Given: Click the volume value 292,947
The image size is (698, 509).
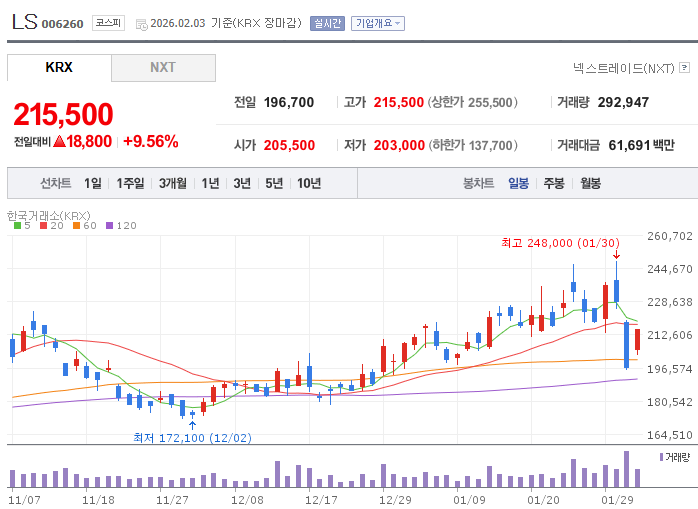Looking at the screenshot, I should [623, 102].
